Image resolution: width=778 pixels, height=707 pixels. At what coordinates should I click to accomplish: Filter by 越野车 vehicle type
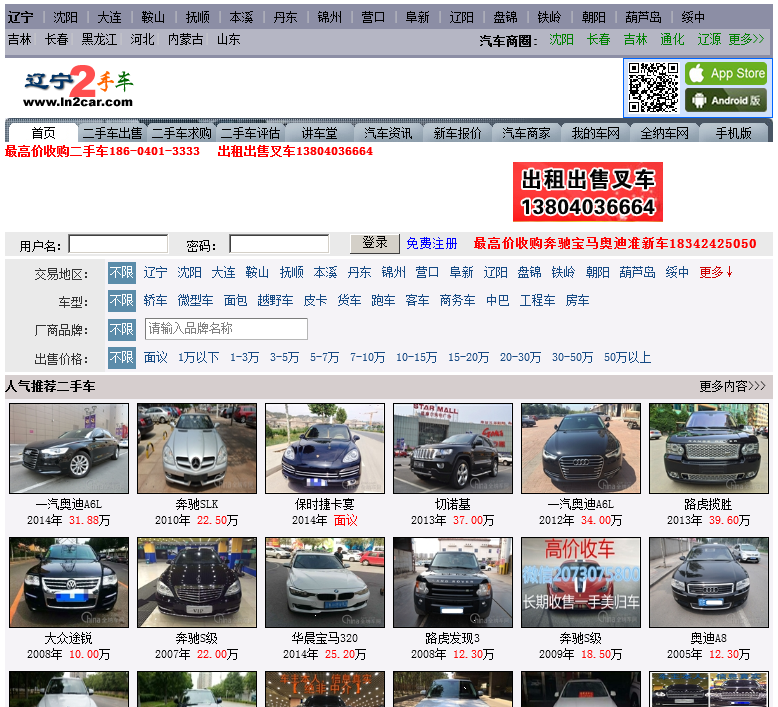[275, 301]
